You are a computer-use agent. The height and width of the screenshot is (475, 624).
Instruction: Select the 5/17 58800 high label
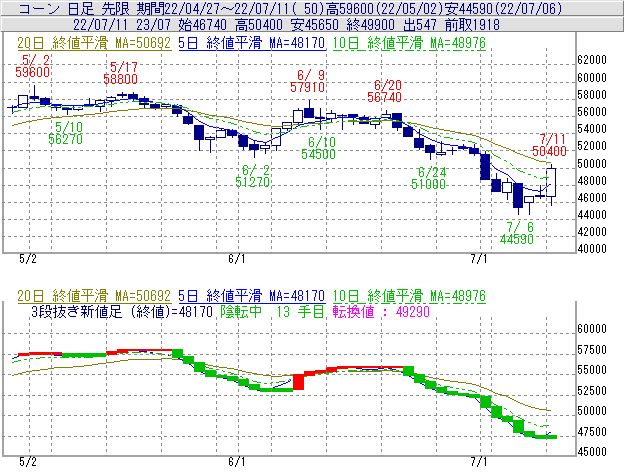121,73
